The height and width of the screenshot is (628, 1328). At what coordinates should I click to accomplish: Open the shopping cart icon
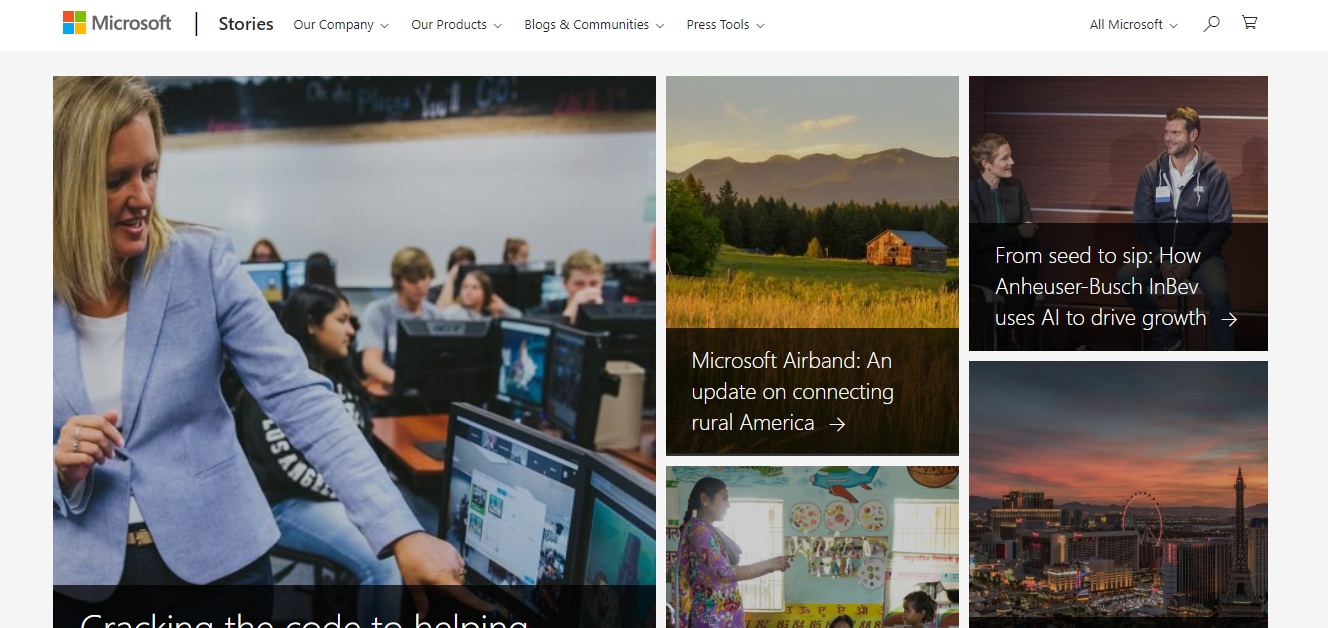(x=1249, y=22)
